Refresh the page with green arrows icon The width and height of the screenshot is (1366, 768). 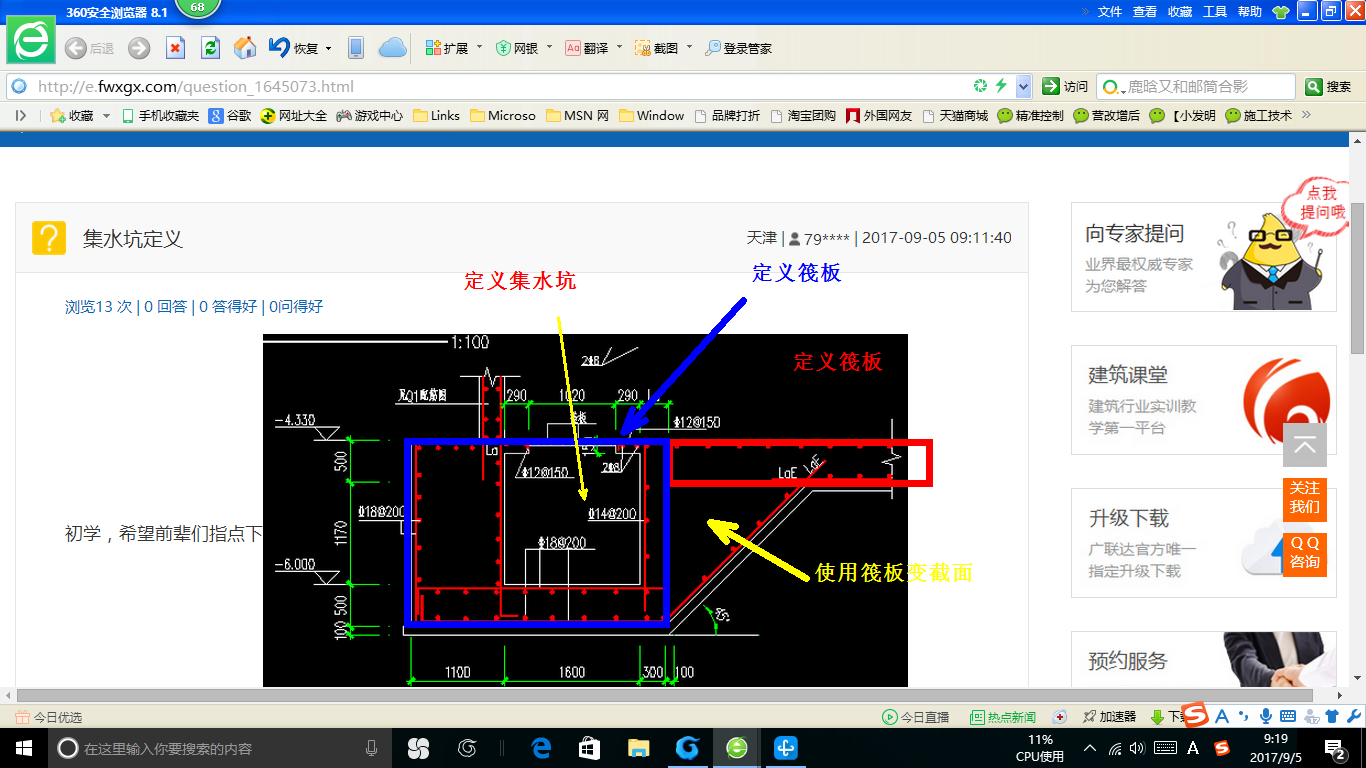[210, 48]
